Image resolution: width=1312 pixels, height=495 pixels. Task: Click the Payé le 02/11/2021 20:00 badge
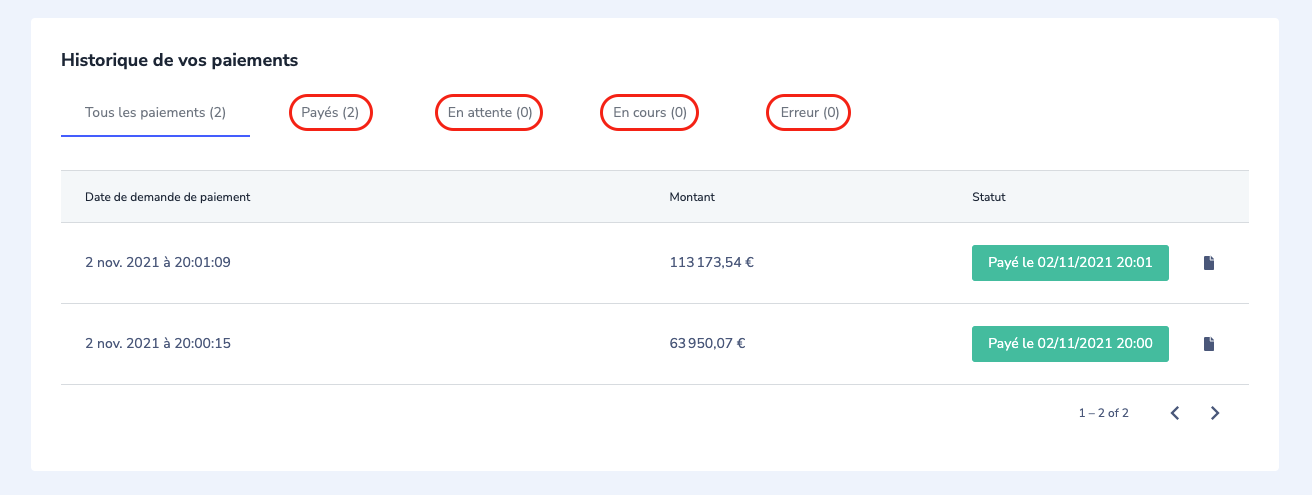[x=1070, y=344]
